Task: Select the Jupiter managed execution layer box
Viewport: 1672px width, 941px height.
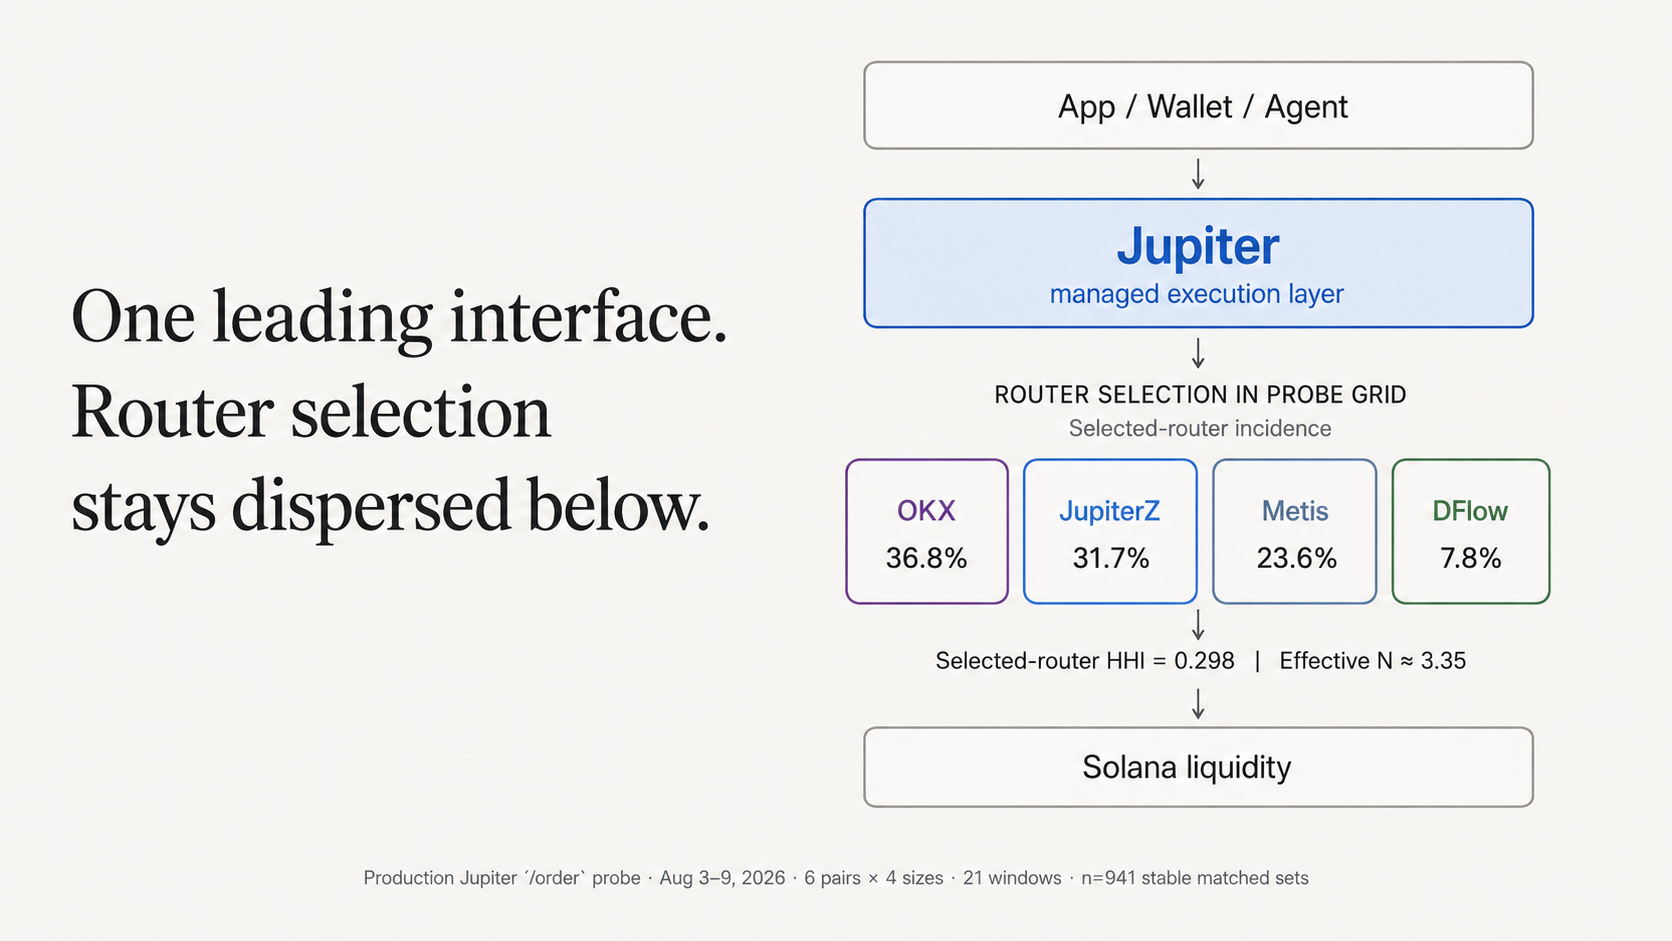Action: [x=1198, y=263]
